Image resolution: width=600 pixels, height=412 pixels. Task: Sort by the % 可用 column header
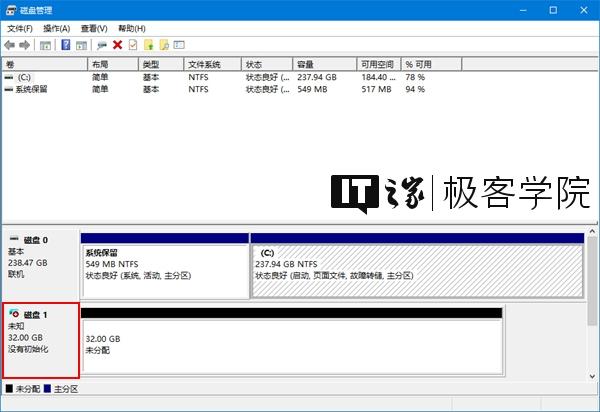[432, 64]
